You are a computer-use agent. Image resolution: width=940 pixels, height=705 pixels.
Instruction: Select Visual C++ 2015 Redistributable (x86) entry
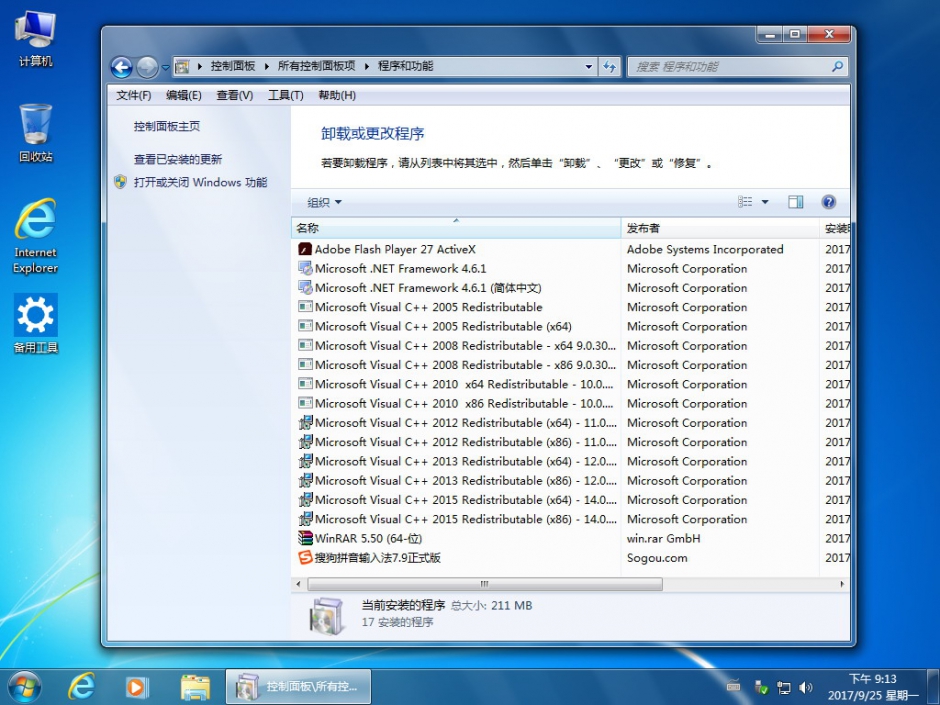[457, 519]
